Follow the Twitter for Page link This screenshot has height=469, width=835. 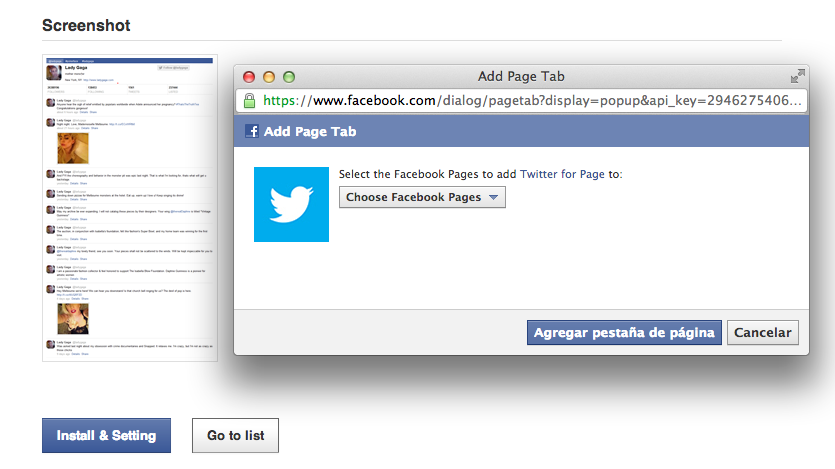(x=562, y=174)
